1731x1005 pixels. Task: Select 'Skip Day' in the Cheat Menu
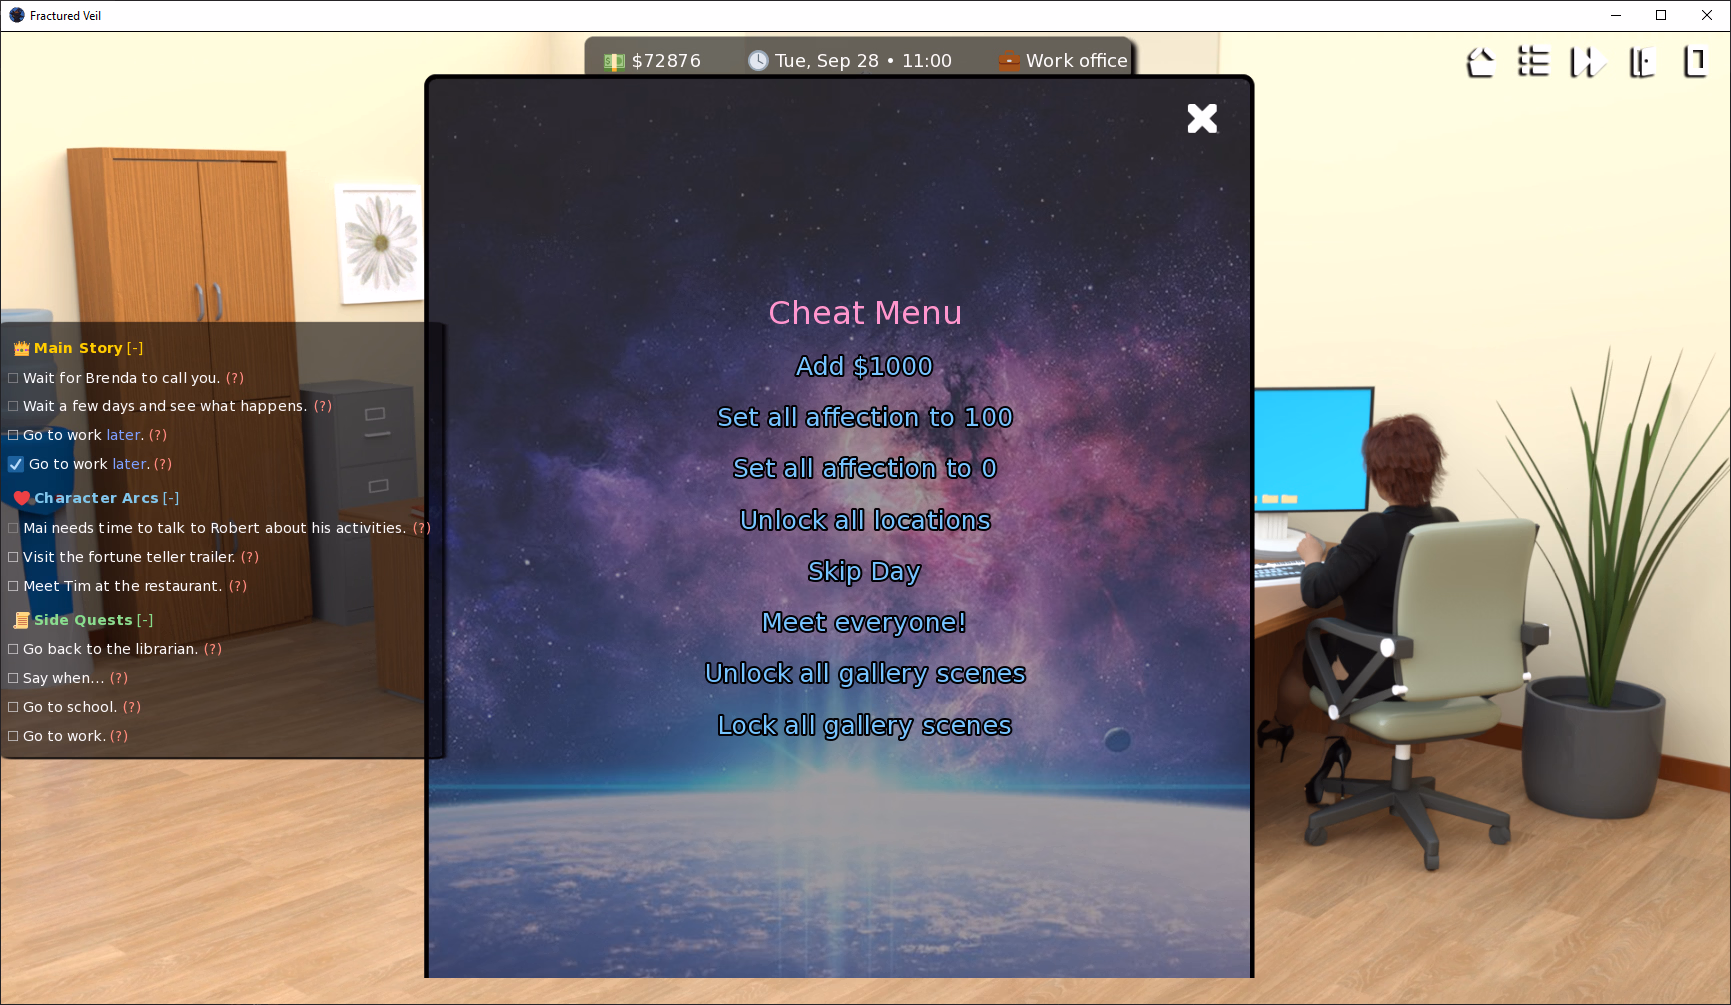[x=864, y=572]
